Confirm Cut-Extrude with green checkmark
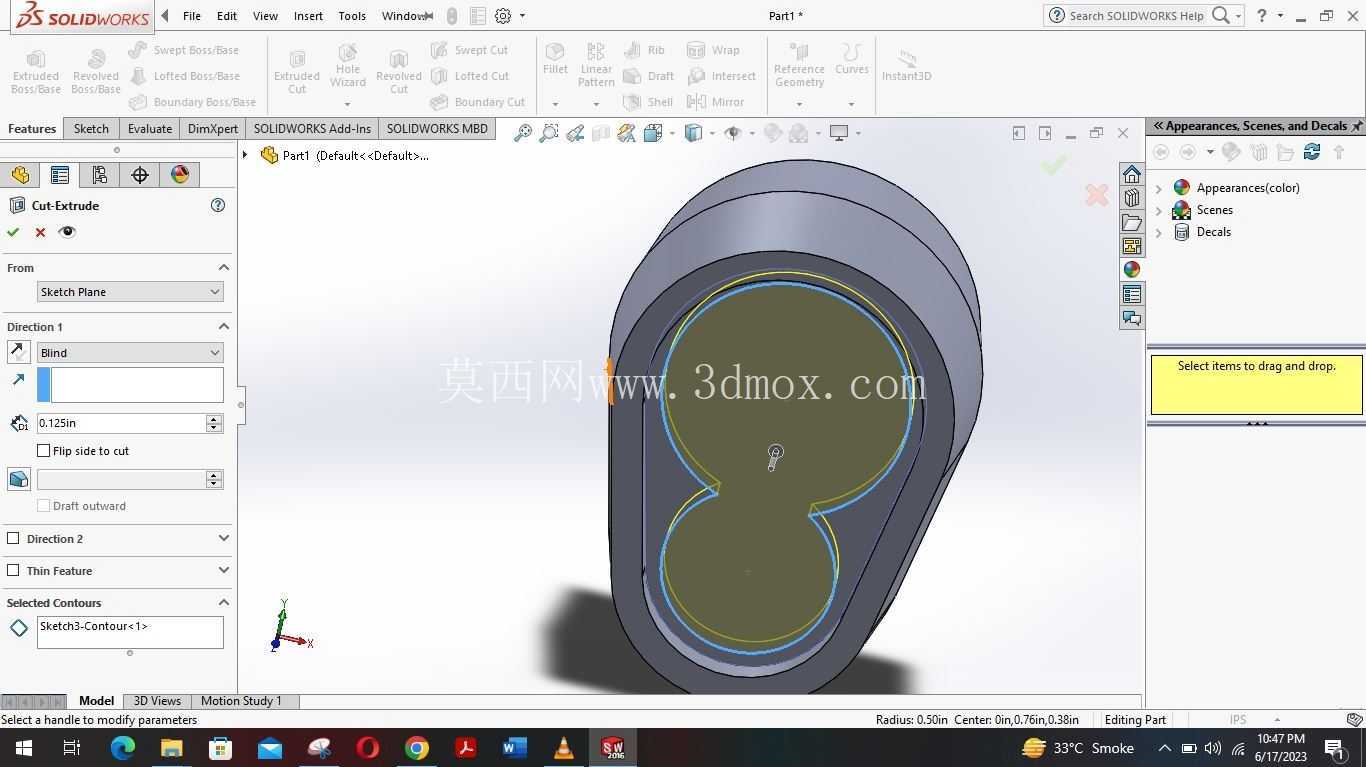The image size is (1366, 767). (x=13, y=232)
